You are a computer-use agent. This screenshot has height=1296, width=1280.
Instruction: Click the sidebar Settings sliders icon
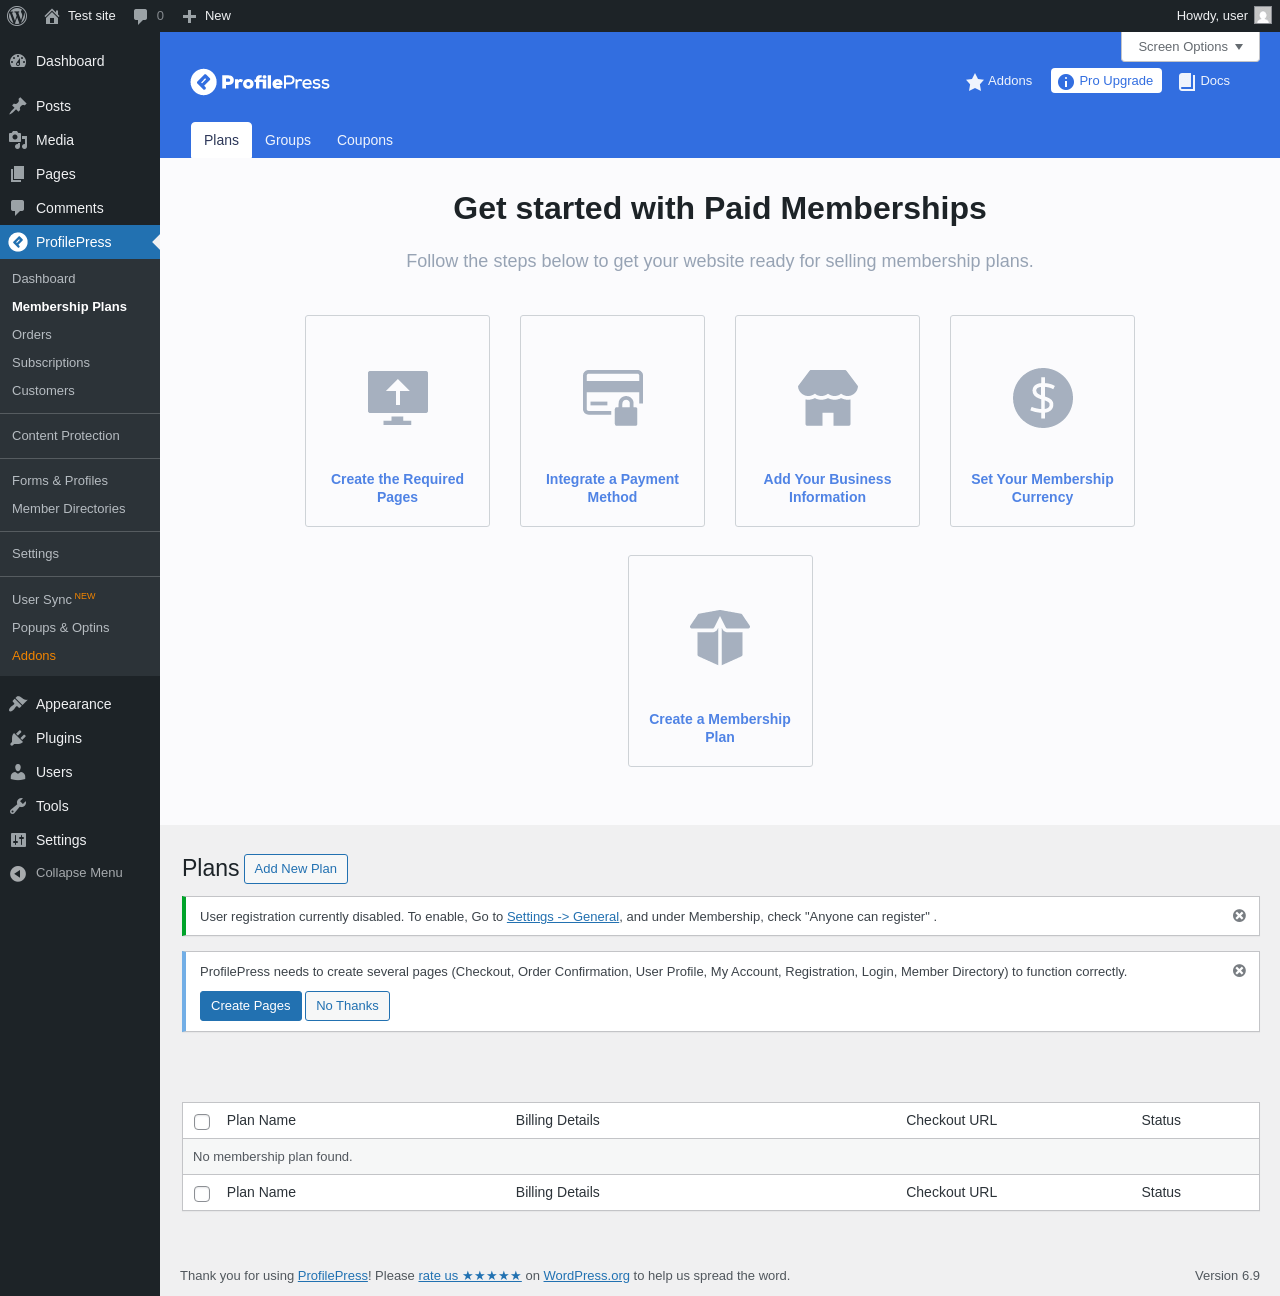click(x=18, y=840)
